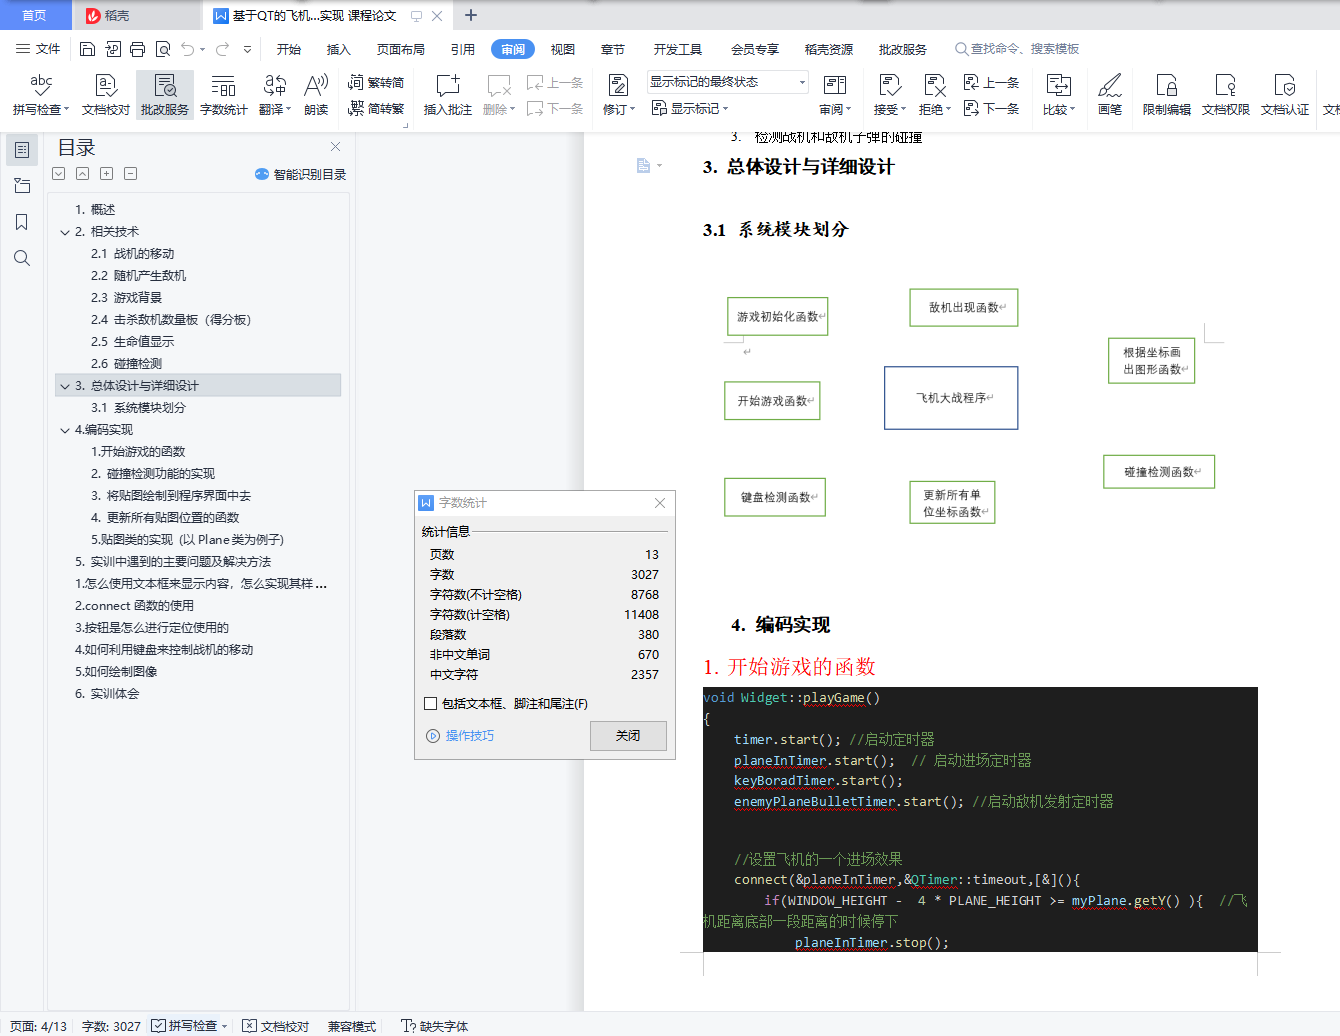Jump to 6. 实训体会 in outline
This screenshot has width=1340, height=1036.
click(x=107, y=694)
